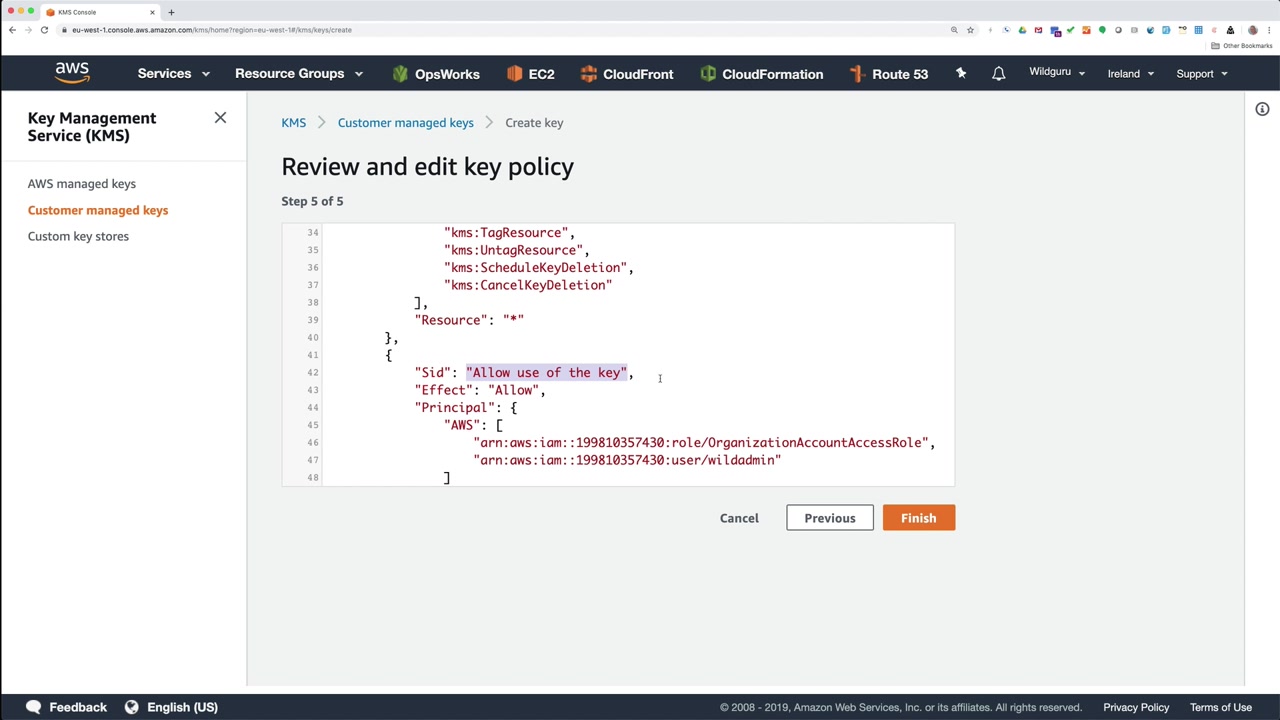Click the "kms:CancelKeyDeletion" line
The width and height of the screenshot is (1280, 720).
[528, 285]
